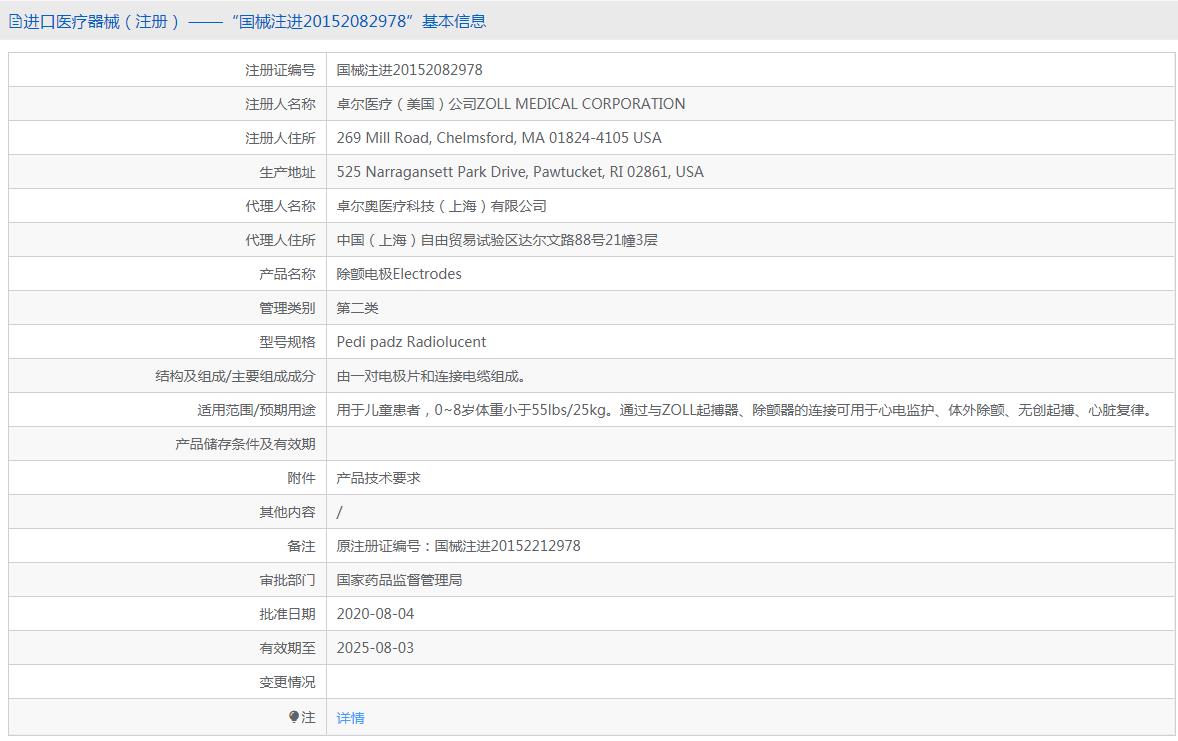1178x741 pixels.
Task: Select approving authority 国家药品监督管理局
Action: (x=399, y=580)
